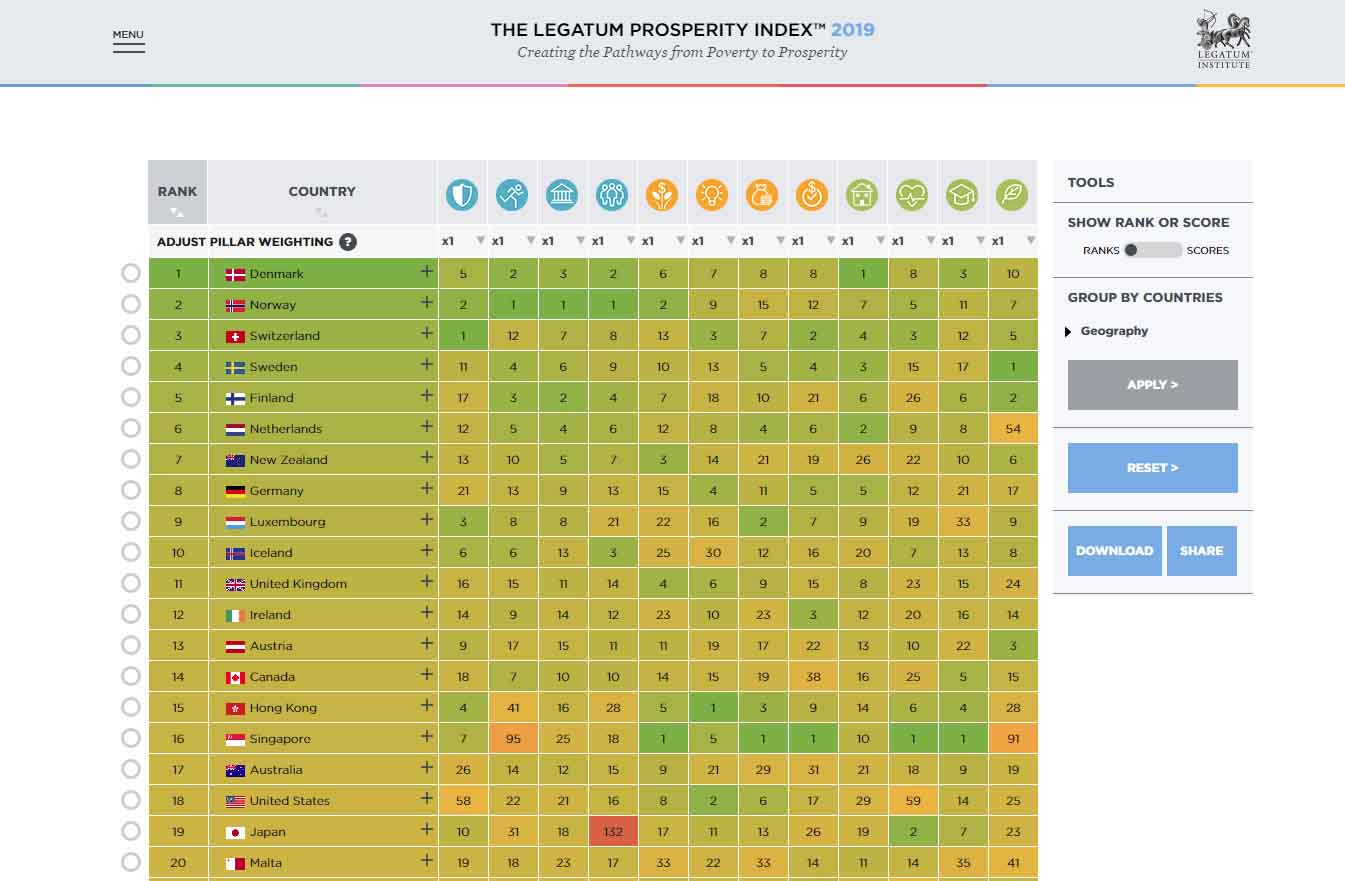Viewport: 1345px width, 881px height.
Task: Click the Education graduation cap icon
Action: click(962, 194)
